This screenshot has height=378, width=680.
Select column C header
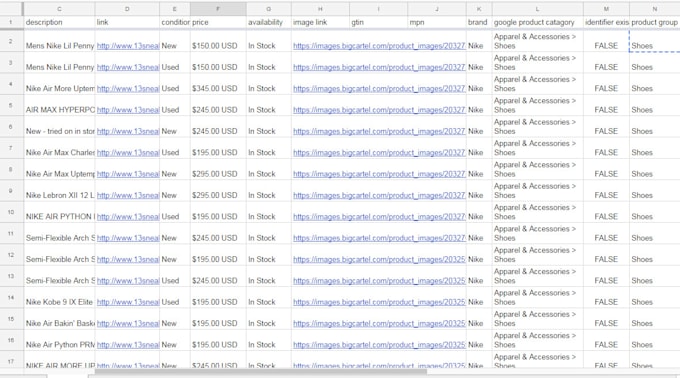(59, 9)
